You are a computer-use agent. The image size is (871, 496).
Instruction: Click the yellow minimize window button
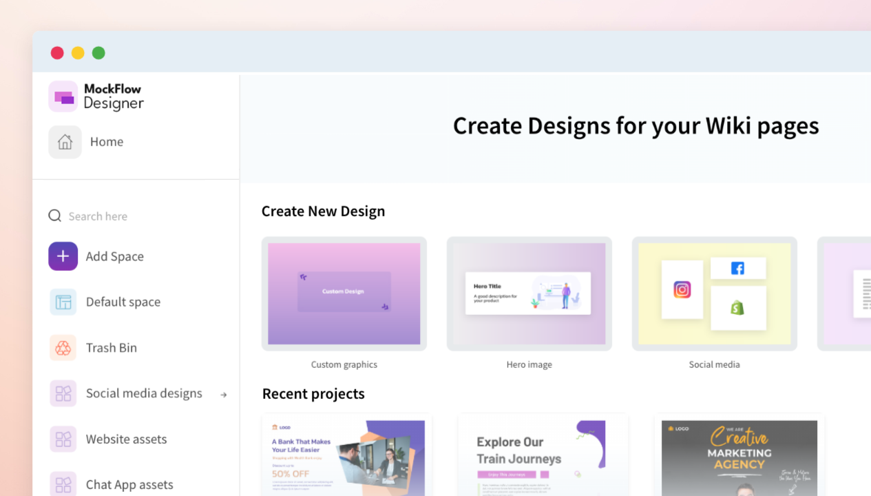(78, 53)
